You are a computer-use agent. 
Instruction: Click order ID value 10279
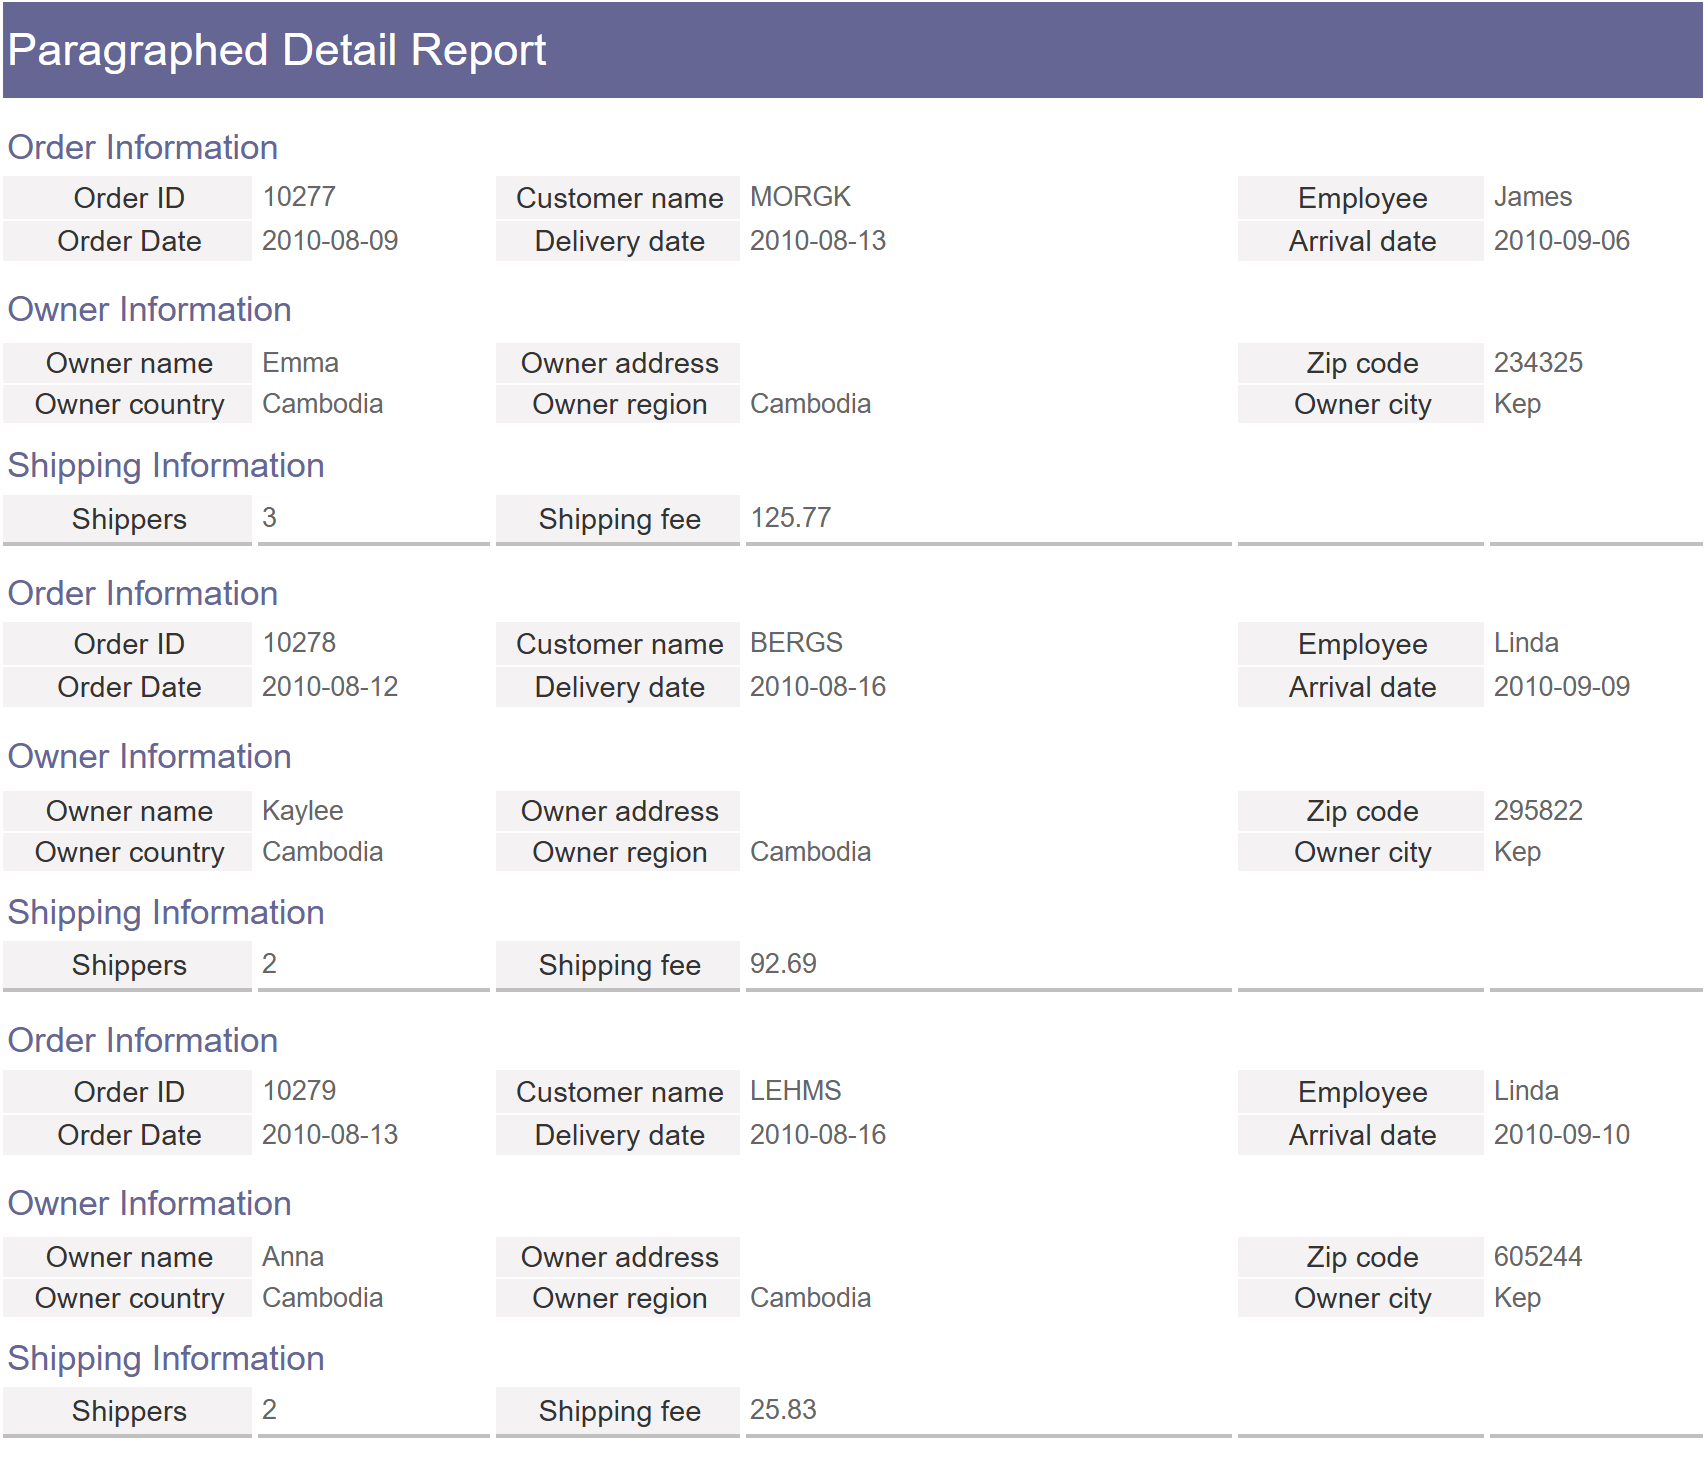(x=299, y=1091)
